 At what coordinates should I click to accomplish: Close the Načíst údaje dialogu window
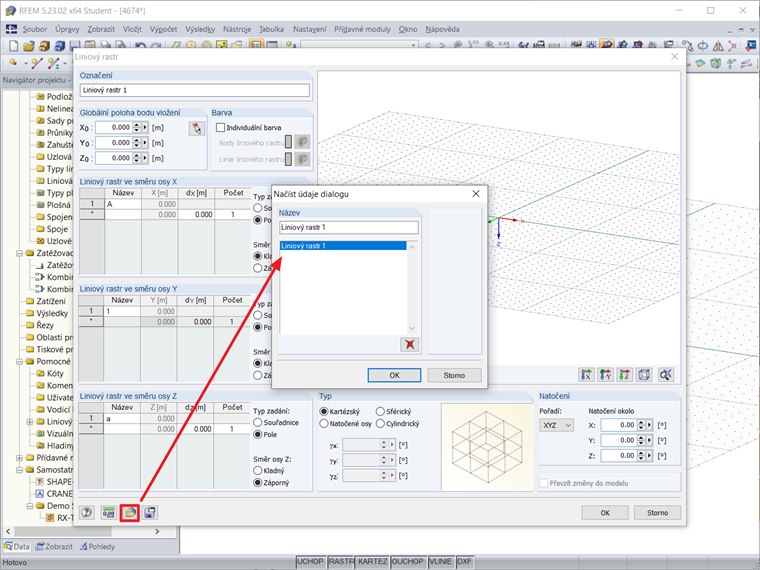point(476,194)
